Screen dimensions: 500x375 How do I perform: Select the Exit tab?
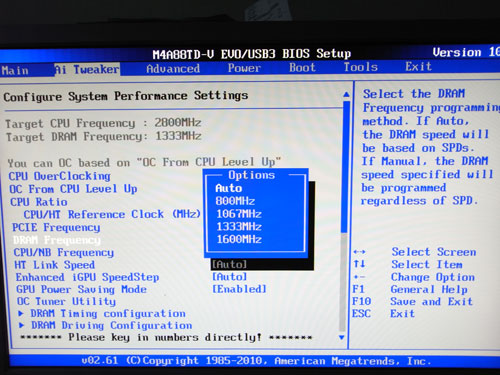pos(418,67)
